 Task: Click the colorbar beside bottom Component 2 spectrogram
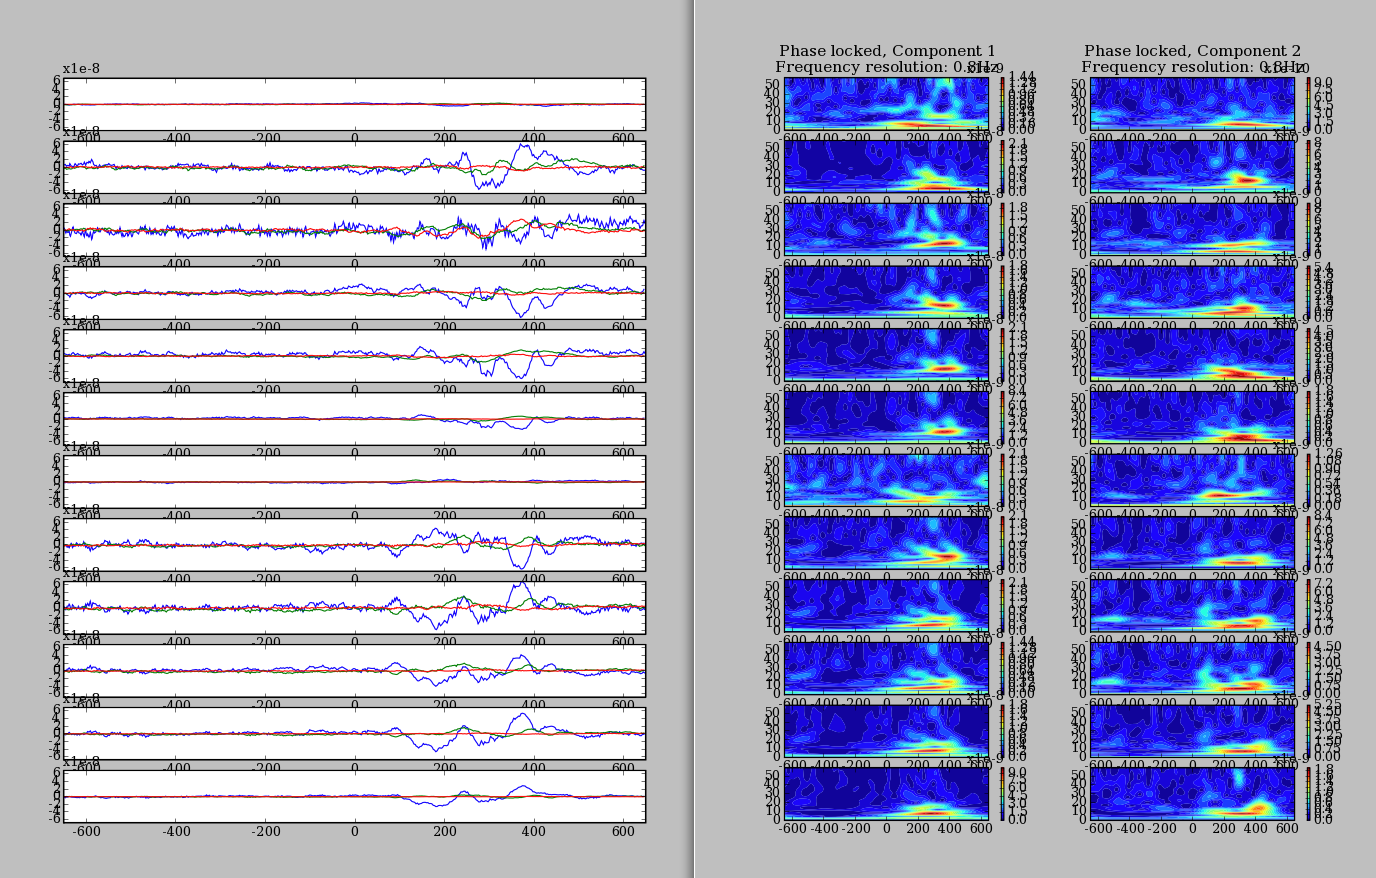point(1307,796)
